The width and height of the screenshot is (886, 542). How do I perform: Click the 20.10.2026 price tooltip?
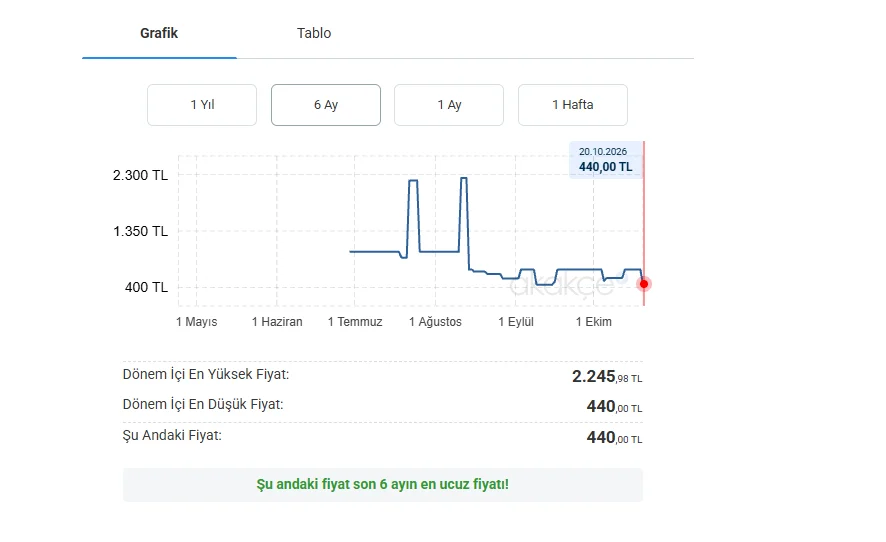pos(605,160)
